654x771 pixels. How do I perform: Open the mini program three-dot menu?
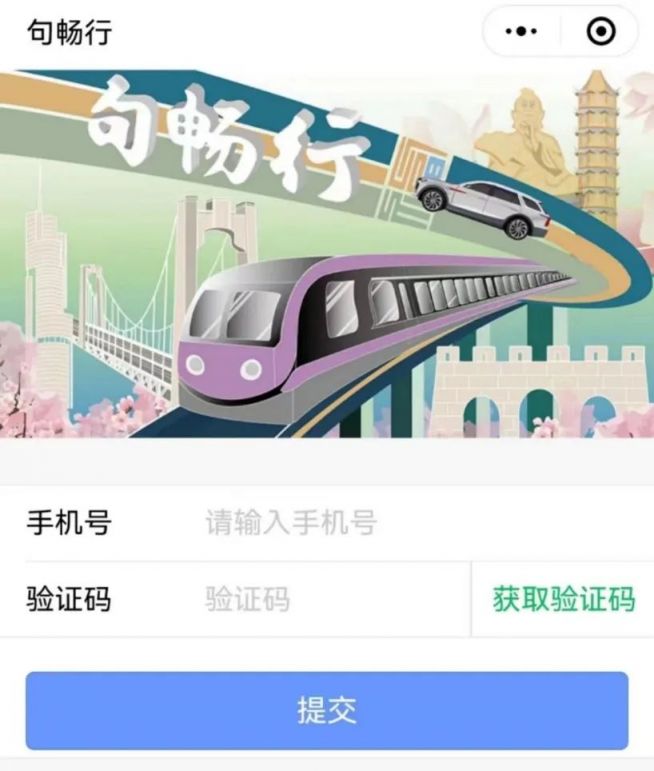[521, 31]
